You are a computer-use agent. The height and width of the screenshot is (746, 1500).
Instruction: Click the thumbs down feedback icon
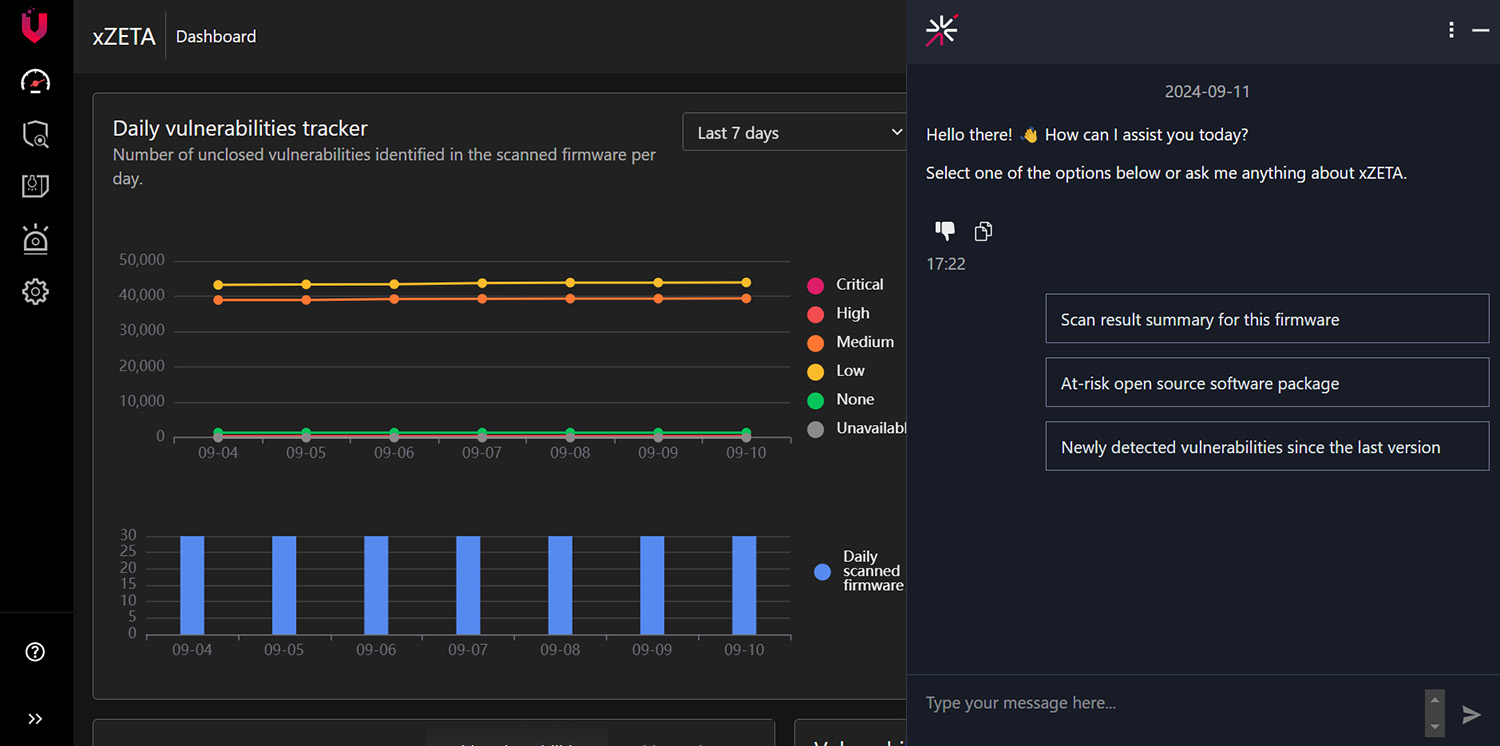[x=945, y=231]
